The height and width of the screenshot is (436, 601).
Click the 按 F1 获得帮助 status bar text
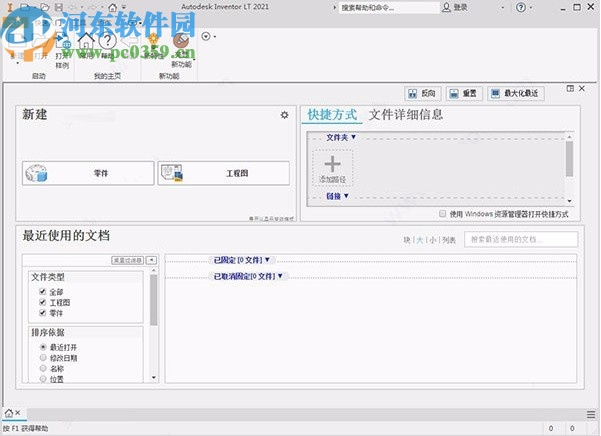(26, 428)
